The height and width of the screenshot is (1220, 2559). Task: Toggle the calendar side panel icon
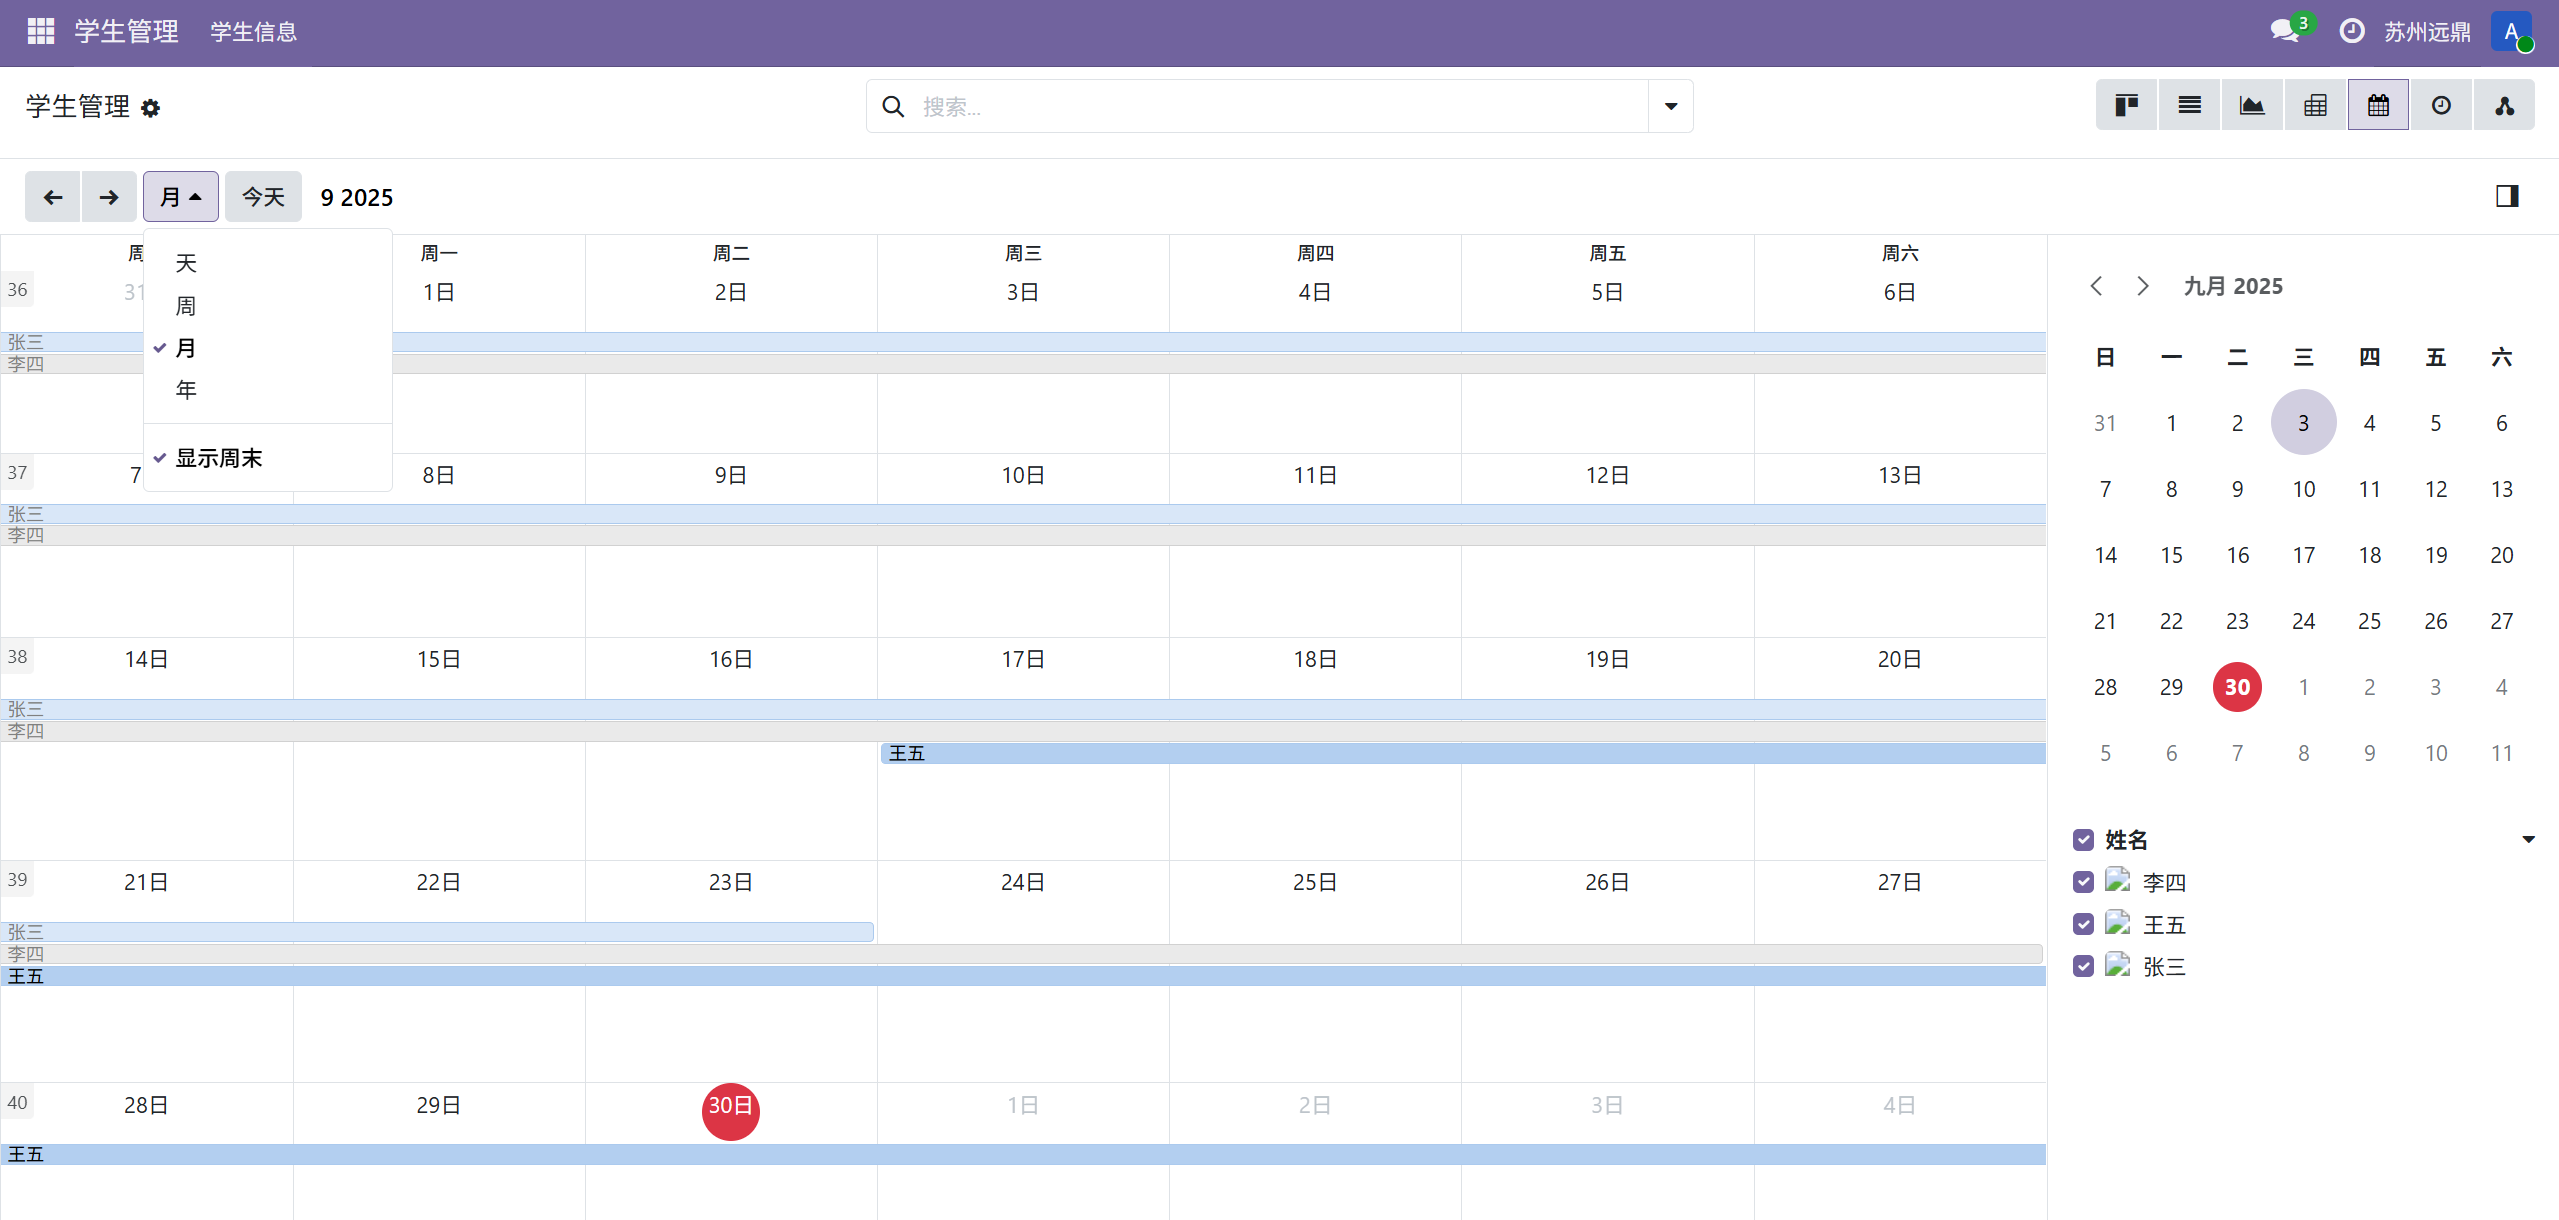point(2506,196)
